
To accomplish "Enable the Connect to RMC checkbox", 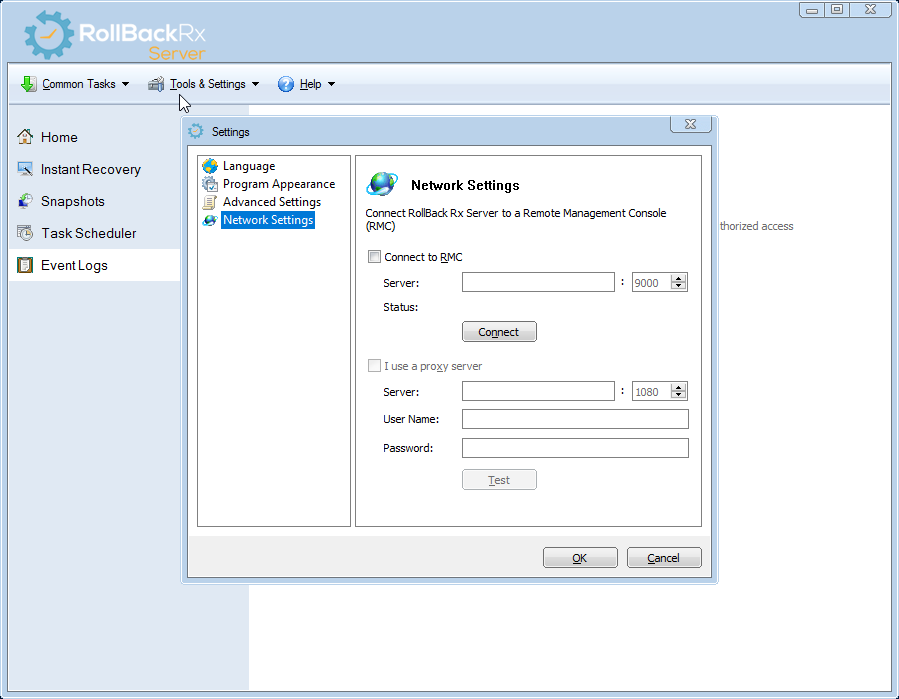I will pyautogui.click(x=374, y=256).
